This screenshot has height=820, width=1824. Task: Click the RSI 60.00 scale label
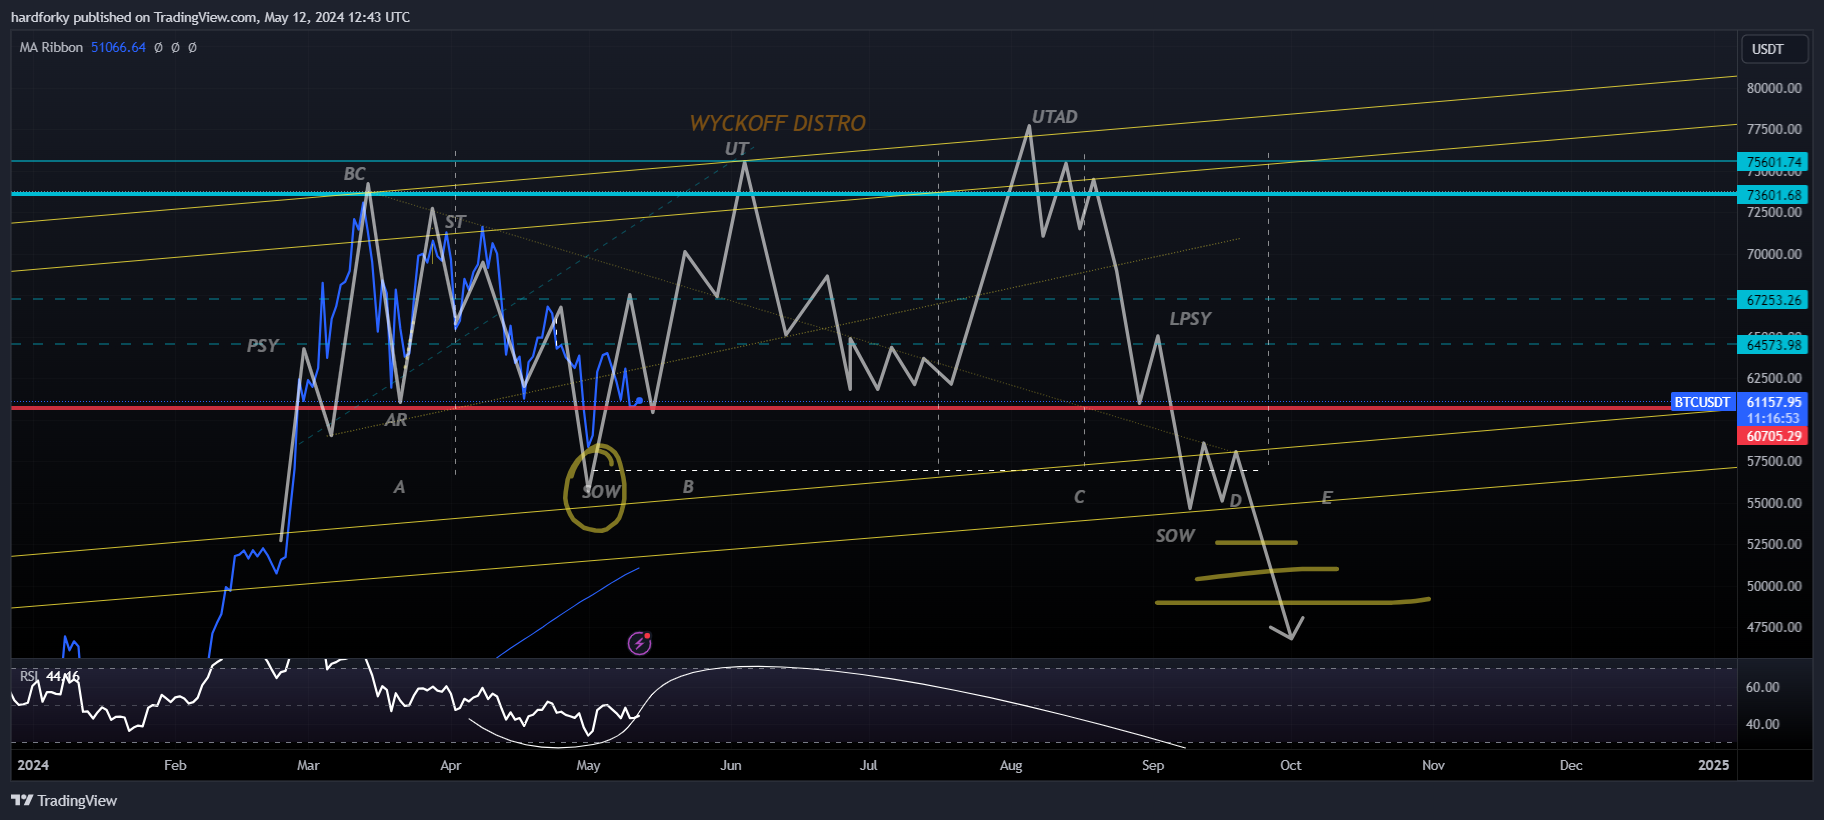coord(1762,687)
